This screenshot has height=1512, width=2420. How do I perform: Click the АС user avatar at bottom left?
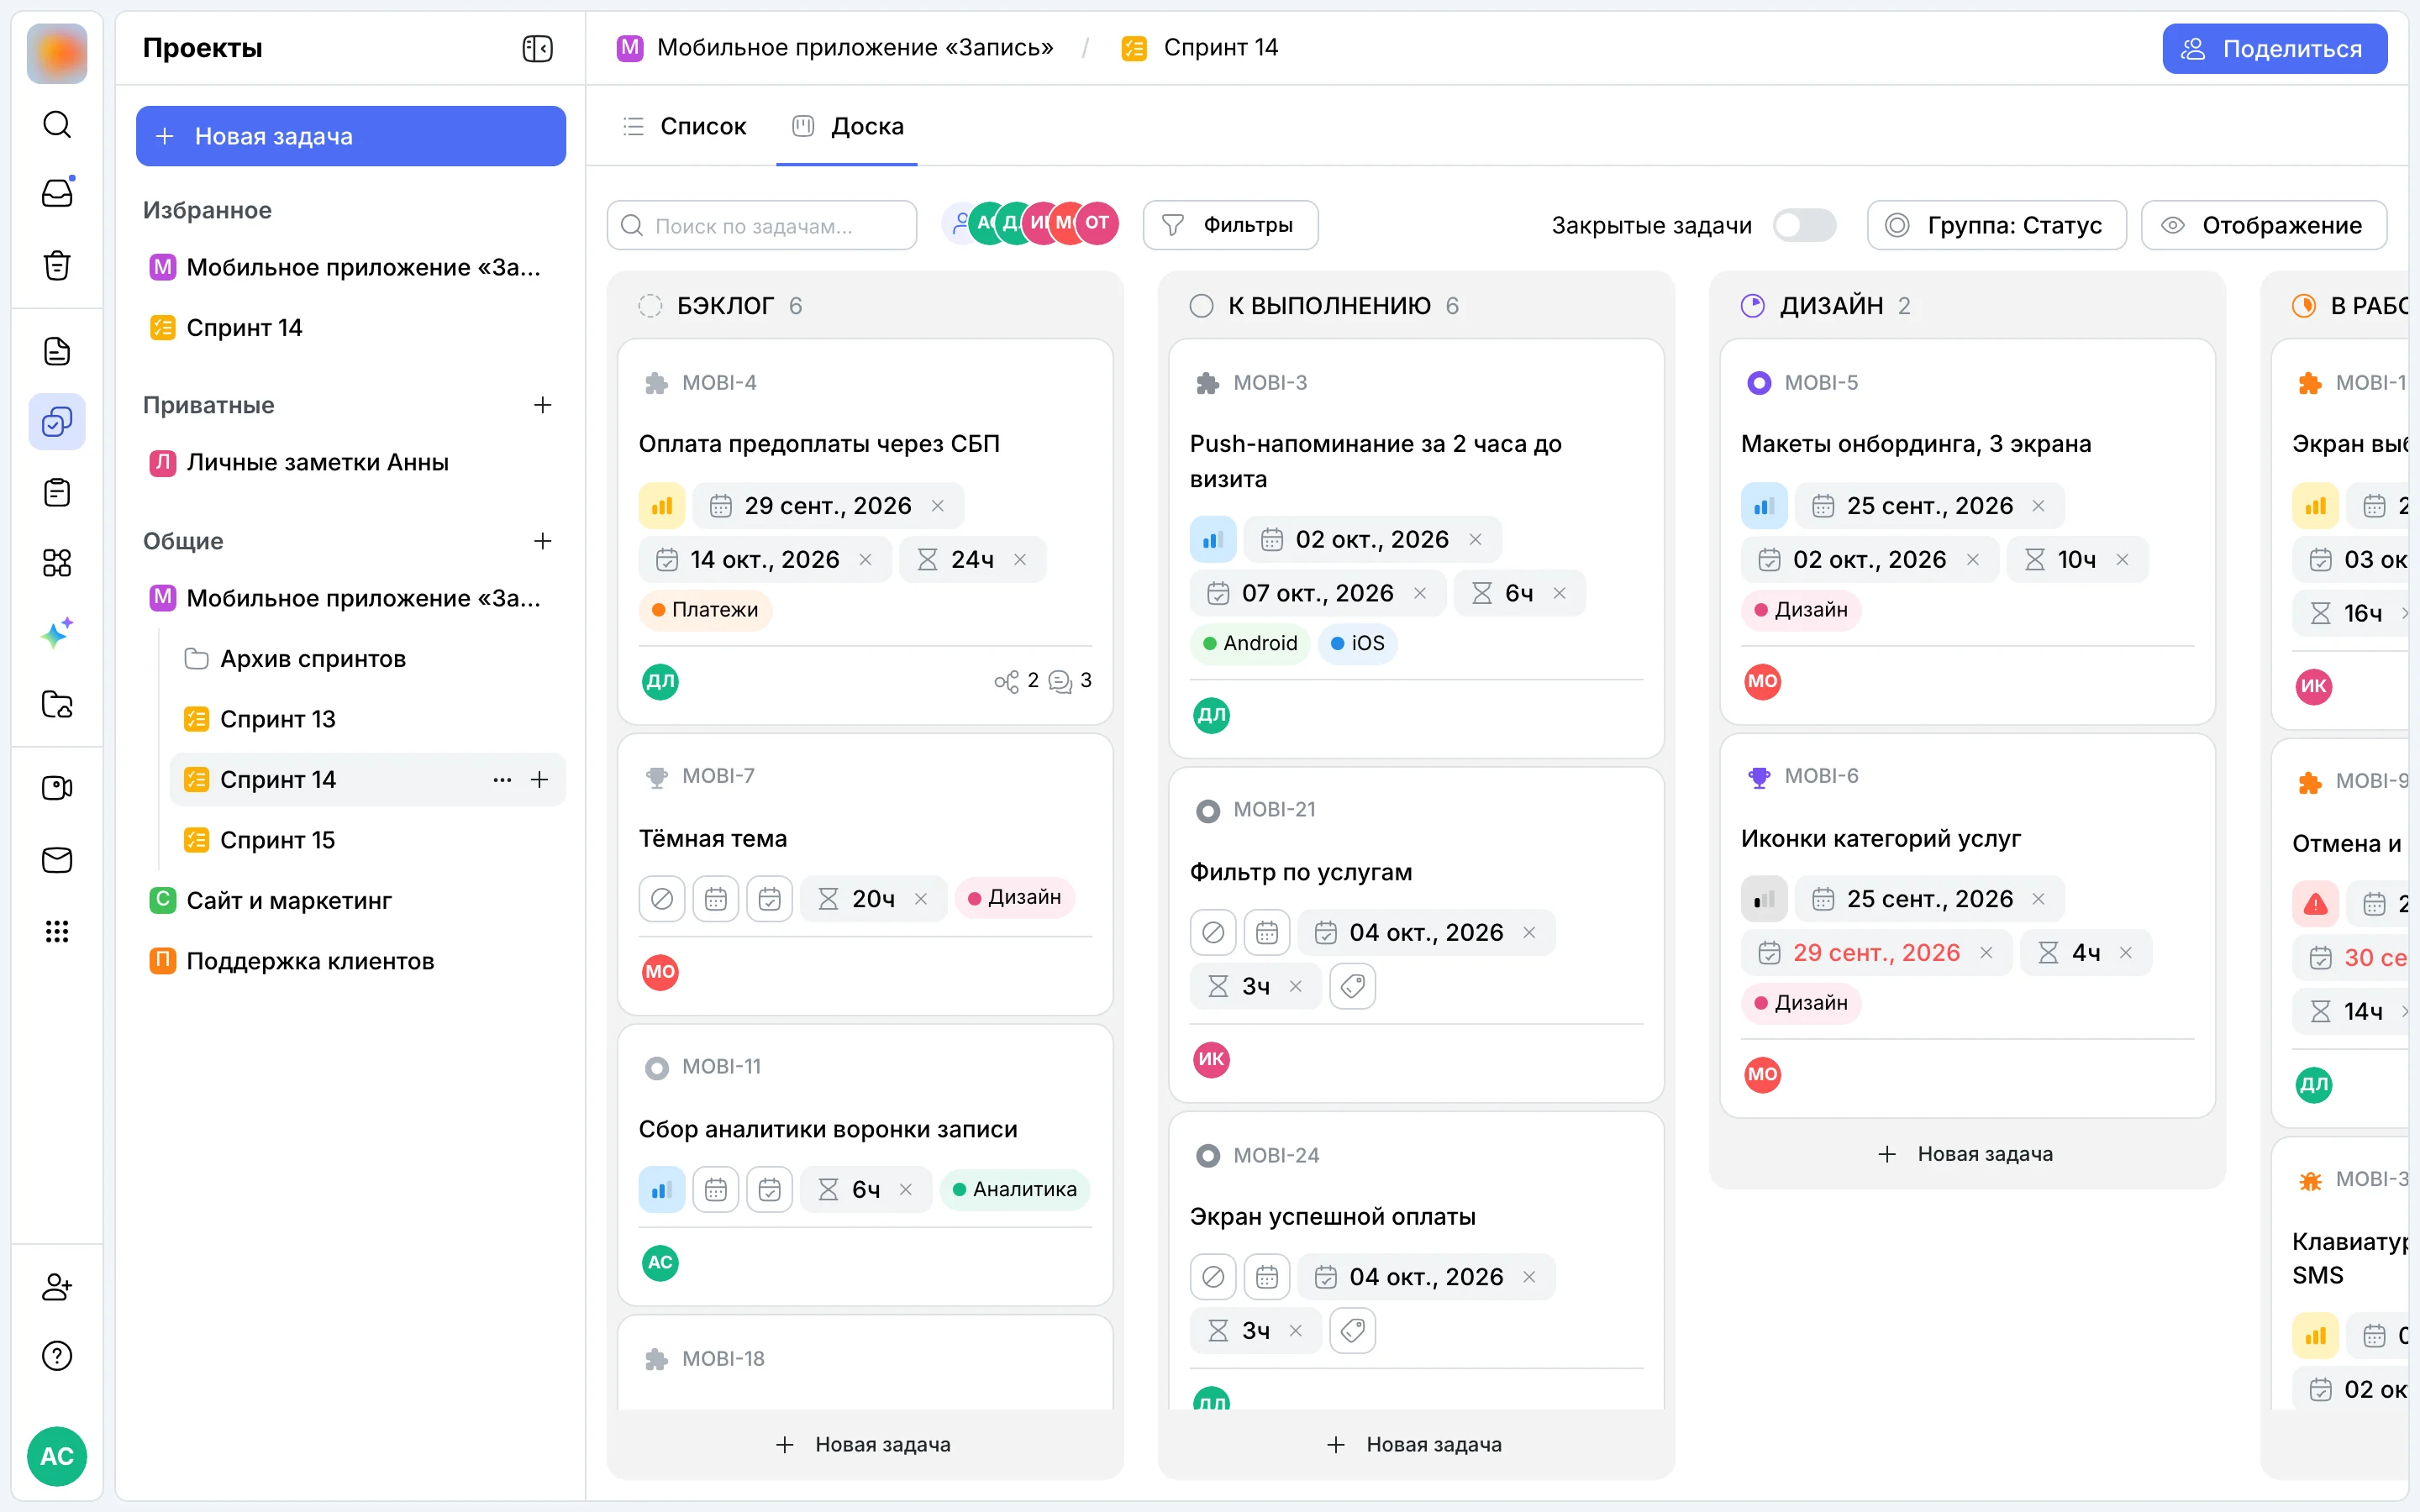click(x=57, y=1456)
